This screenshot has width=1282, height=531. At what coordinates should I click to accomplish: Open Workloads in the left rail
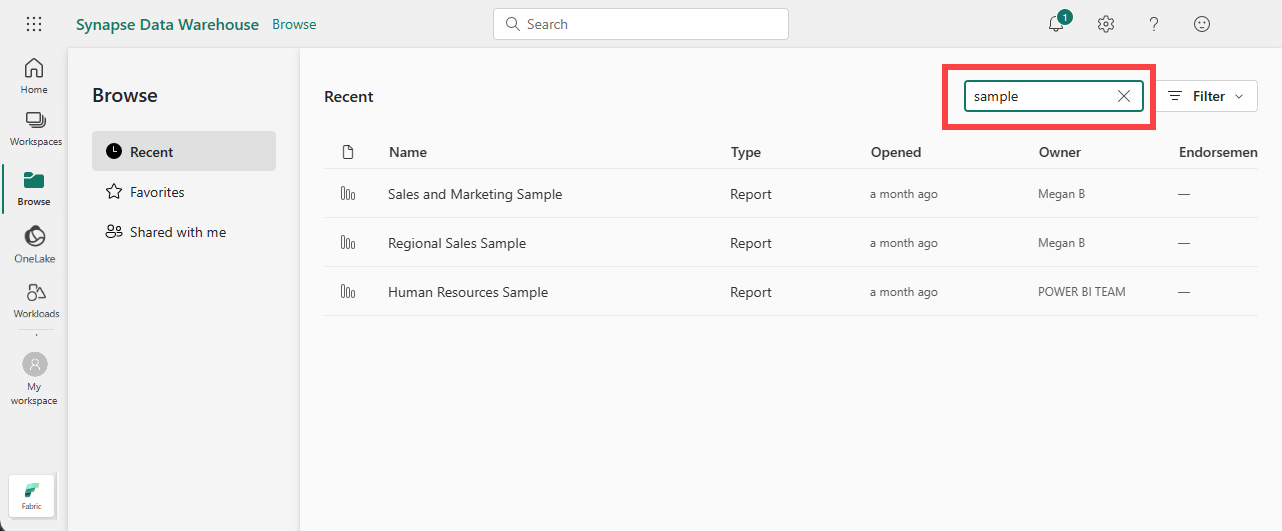click(35, 300)
